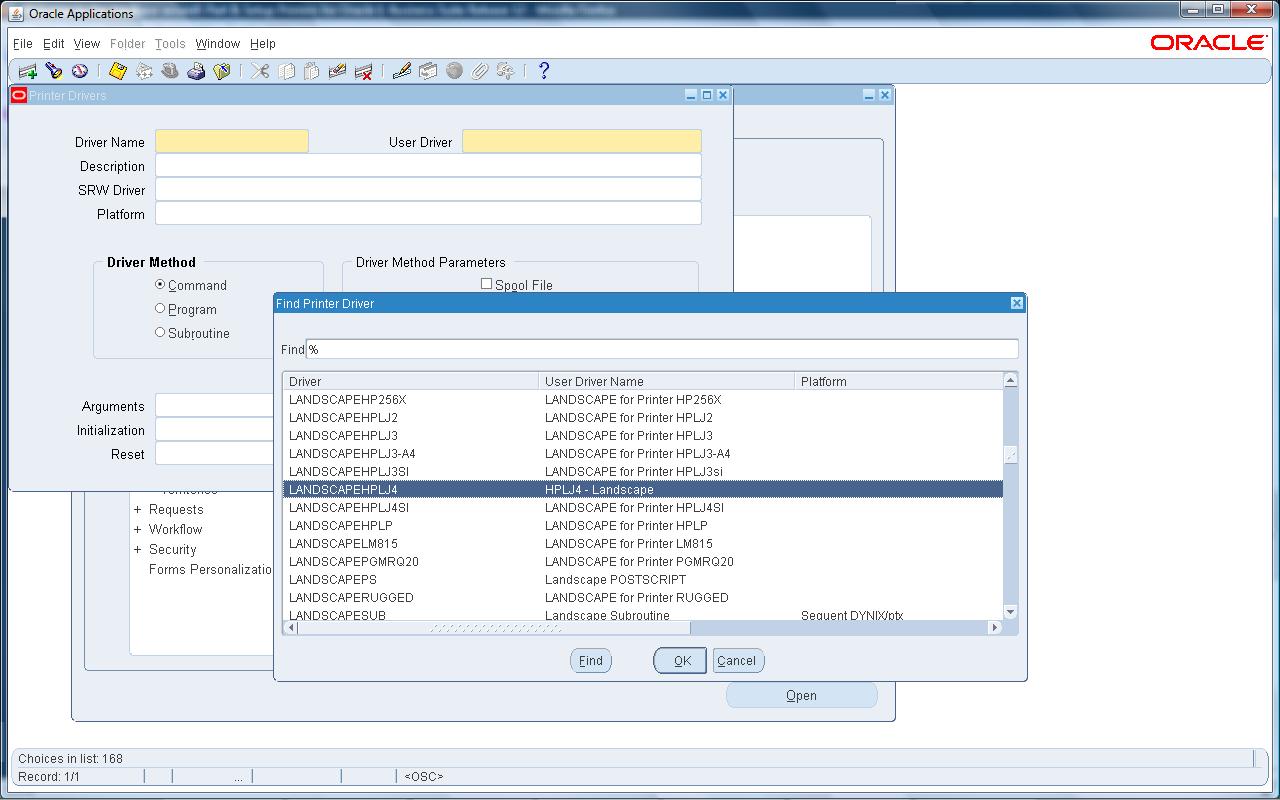The width and height of the screenshot is (1280, 800).
Task: Confirm the selection with OK
Action: coord(681,660)
